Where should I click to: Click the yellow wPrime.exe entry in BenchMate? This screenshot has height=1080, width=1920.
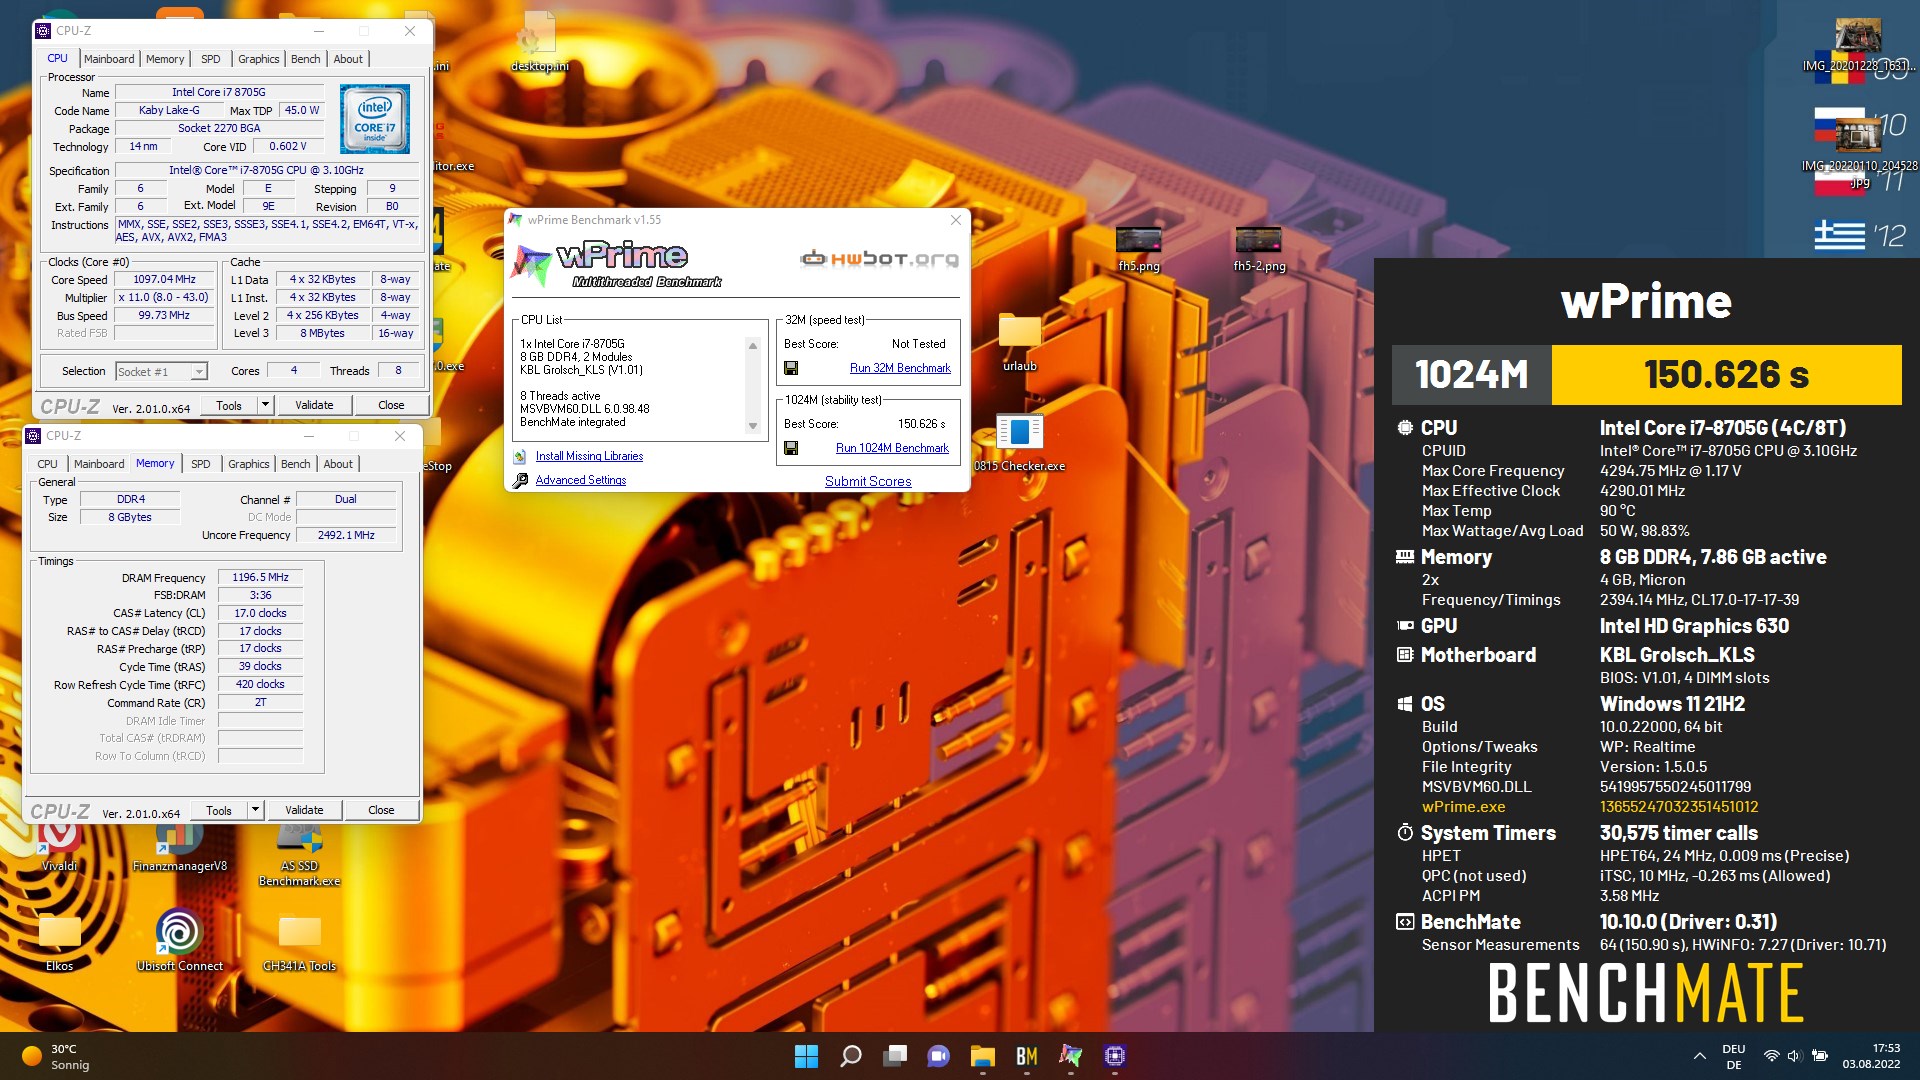(x=1463, y=807)
